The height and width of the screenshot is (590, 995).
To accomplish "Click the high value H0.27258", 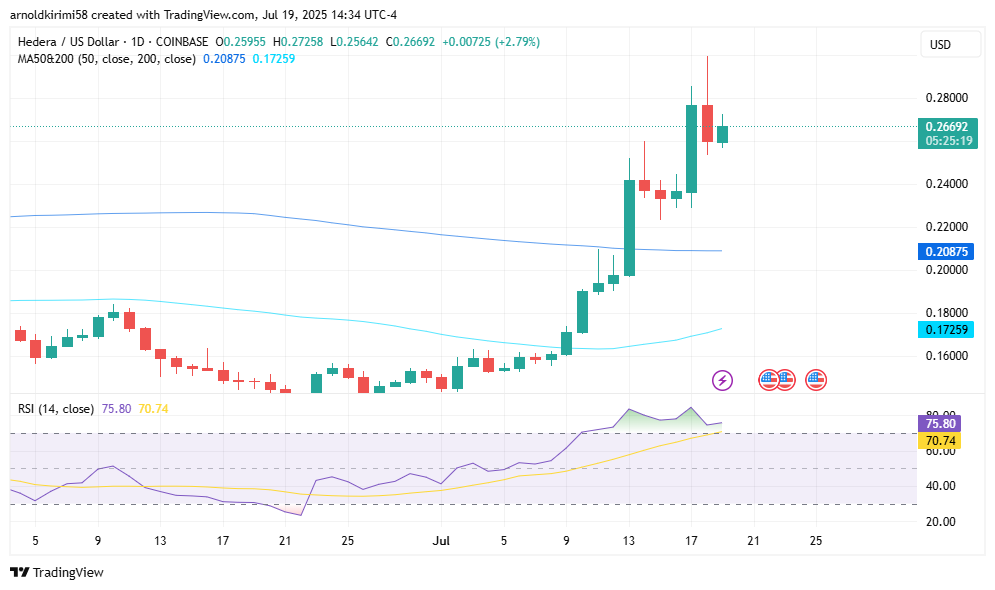I will (298, 42).
